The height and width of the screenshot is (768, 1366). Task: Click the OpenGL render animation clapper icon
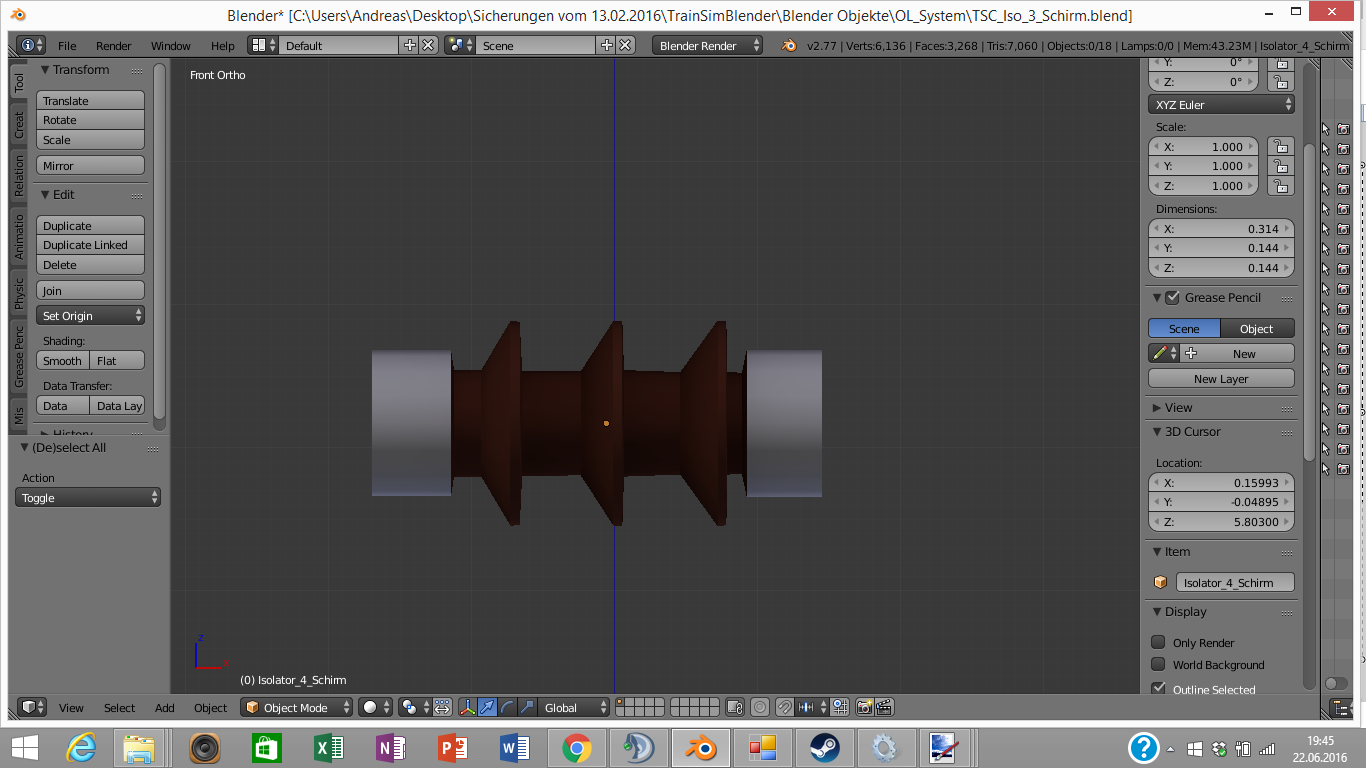(884, 707)
